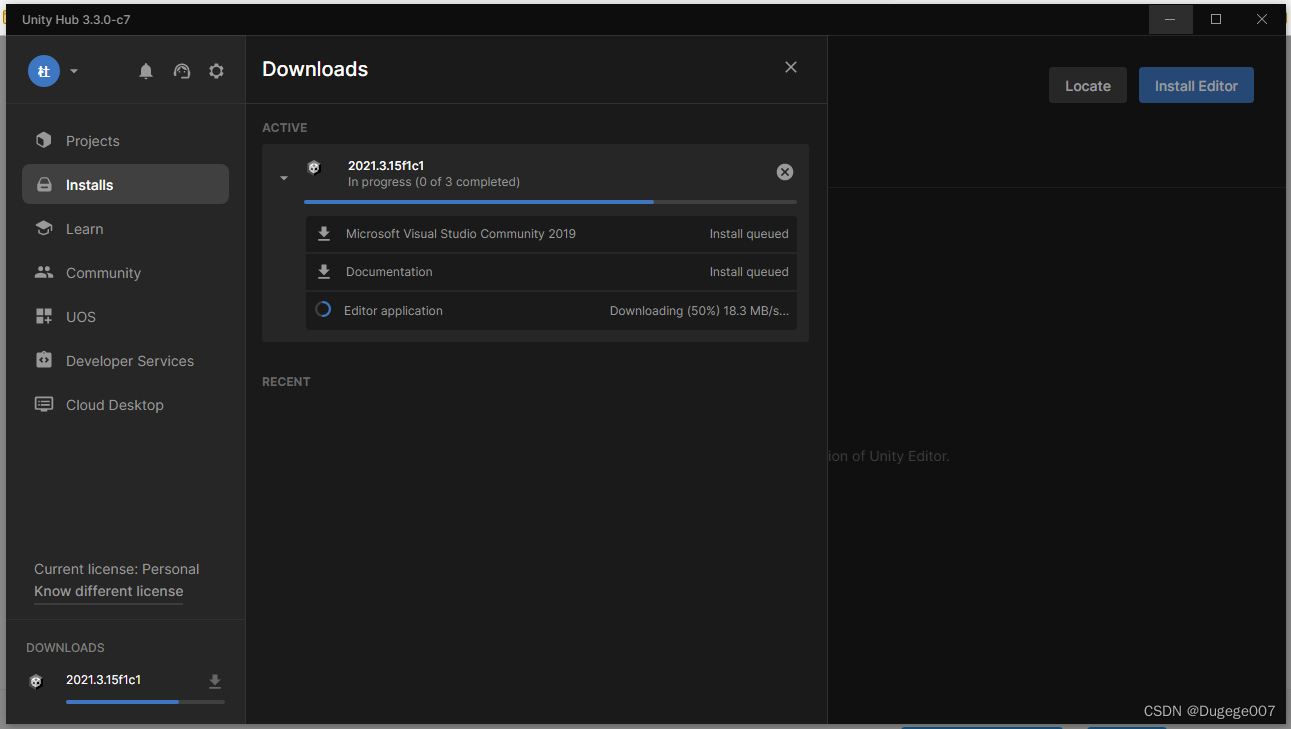Select the Installs sidebar item

125,185
